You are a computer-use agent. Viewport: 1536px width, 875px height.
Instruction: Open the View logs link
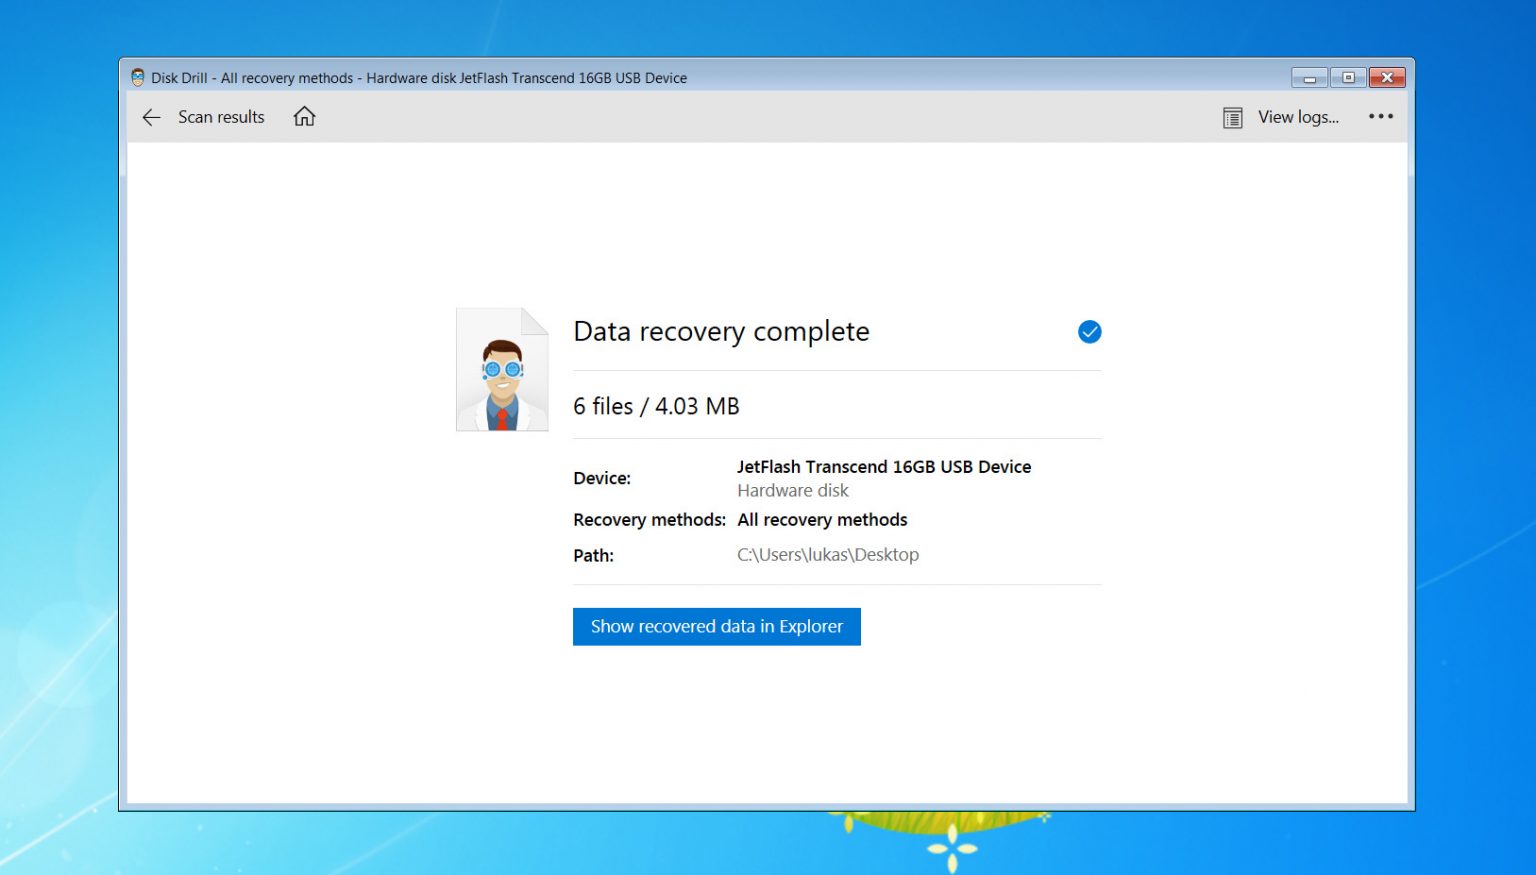point(1297,117)
